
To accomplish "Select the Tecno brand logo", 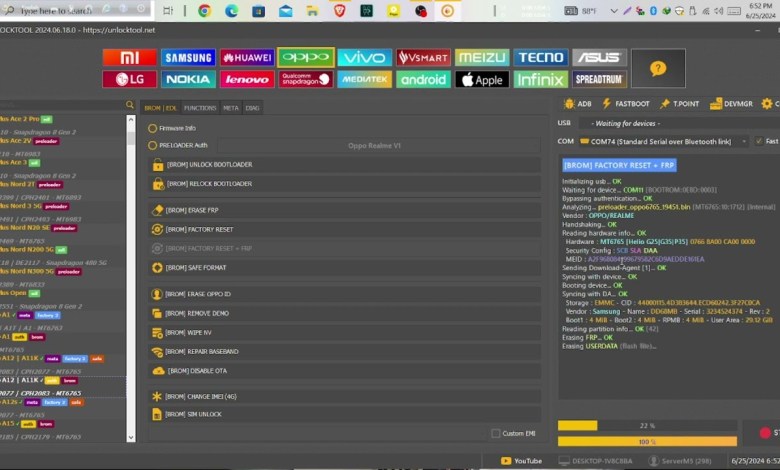I will [x=541, y=58].
